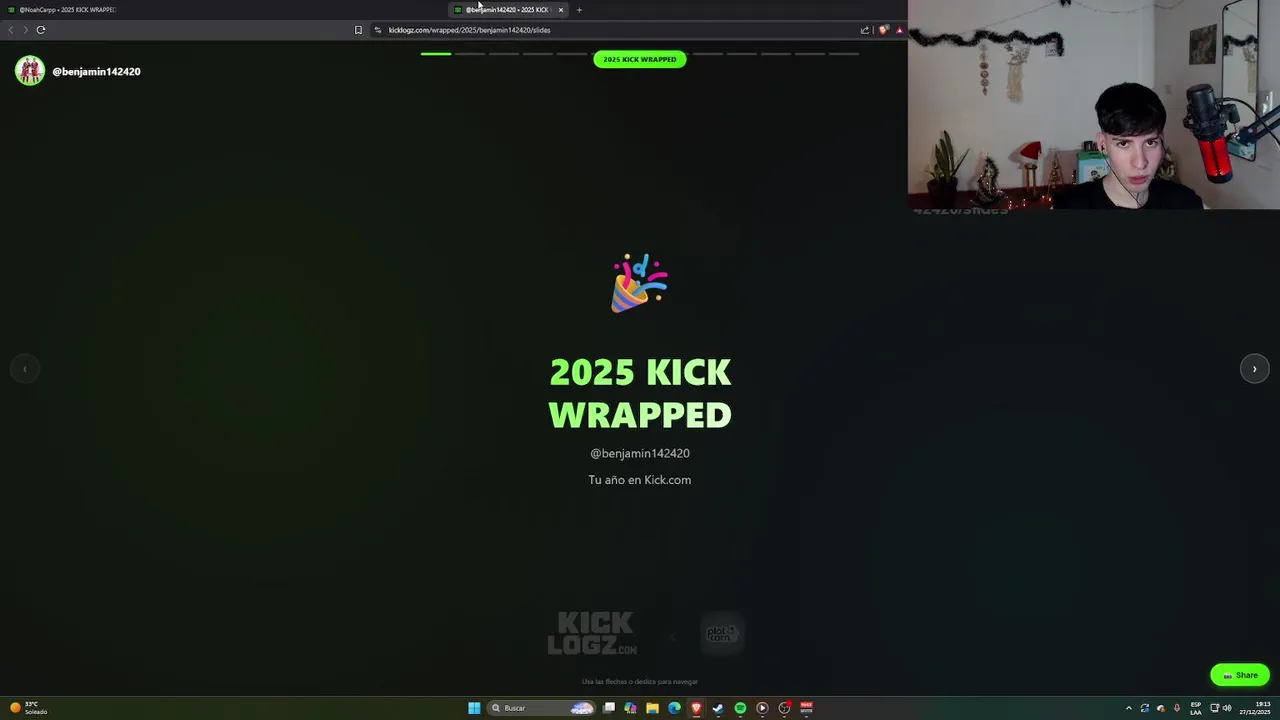The height and width of the screenshot is (720, 1280).
Task: Open the media player taskbar icon
Action: 762,708
